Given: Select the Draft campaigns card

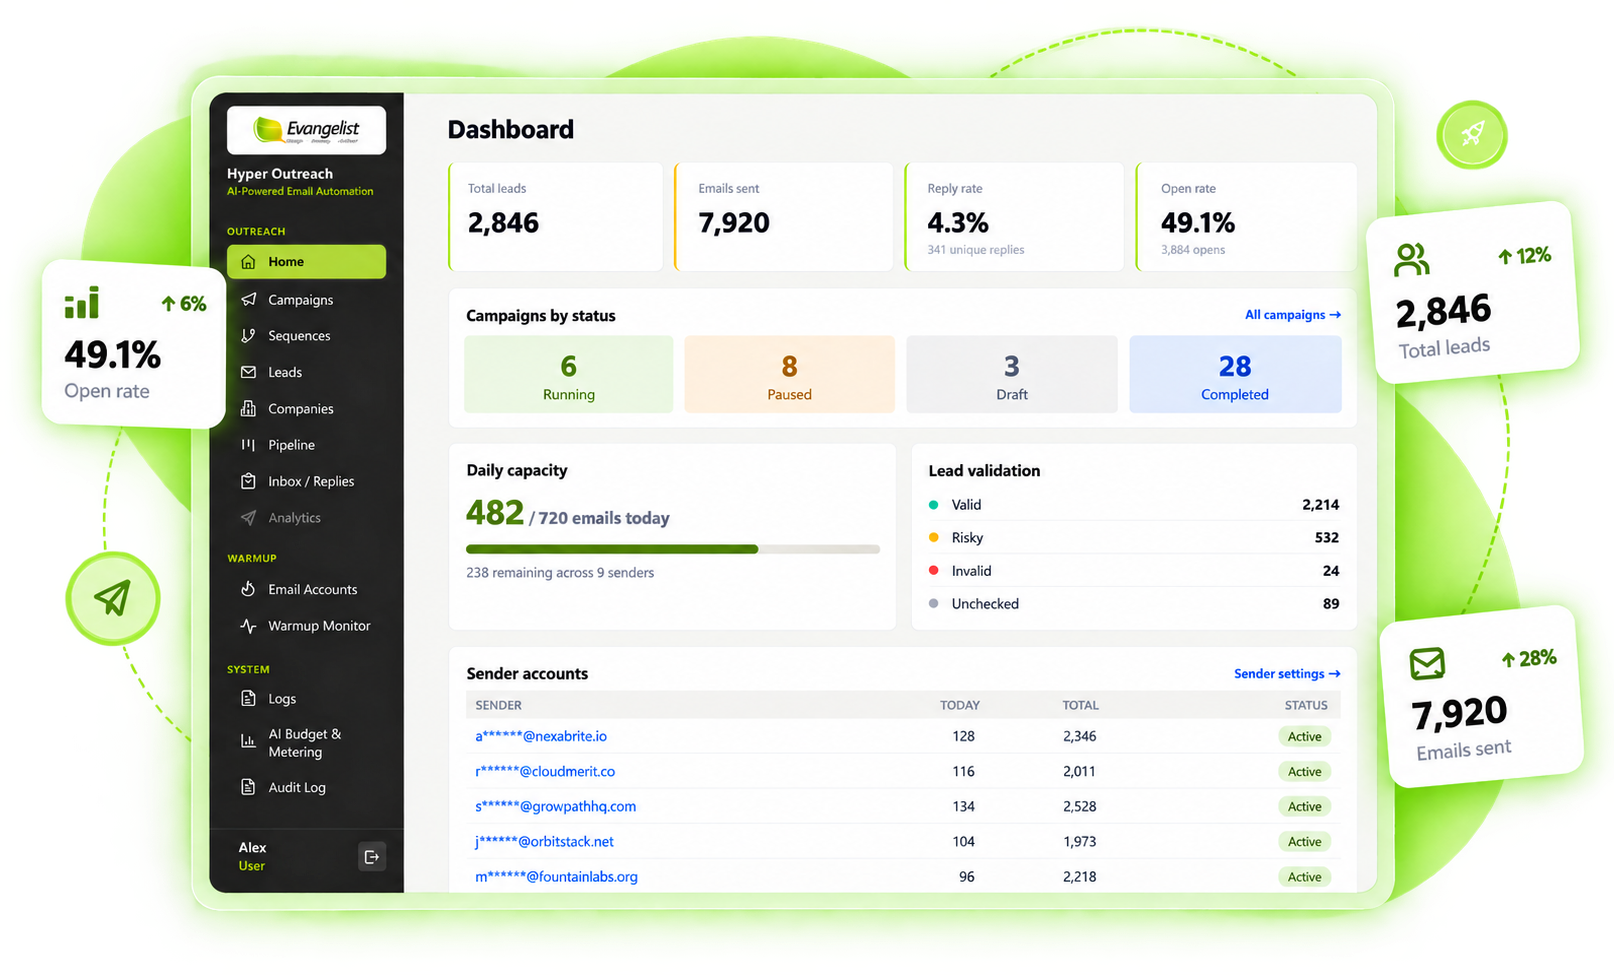Looking at the screenshot, I should [x=1011, y=374].
